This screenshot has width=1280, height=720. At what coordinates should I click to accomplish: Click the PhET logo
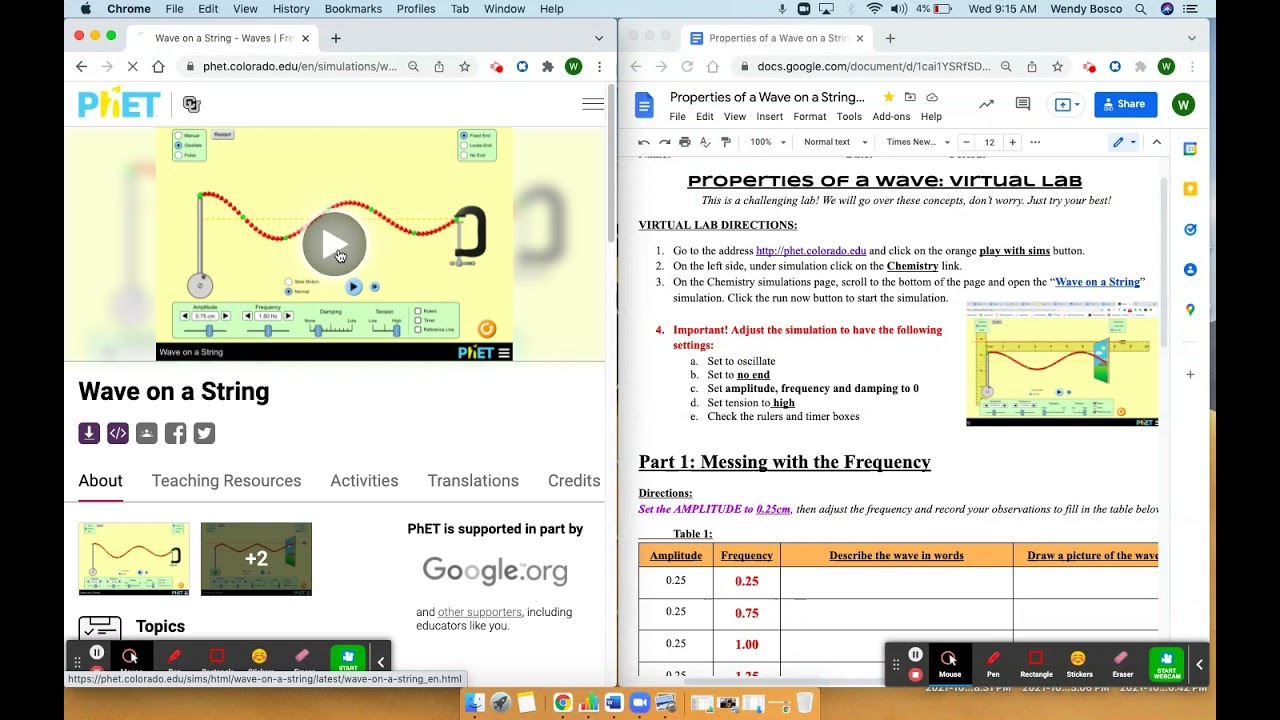click(x=119, y=103)
